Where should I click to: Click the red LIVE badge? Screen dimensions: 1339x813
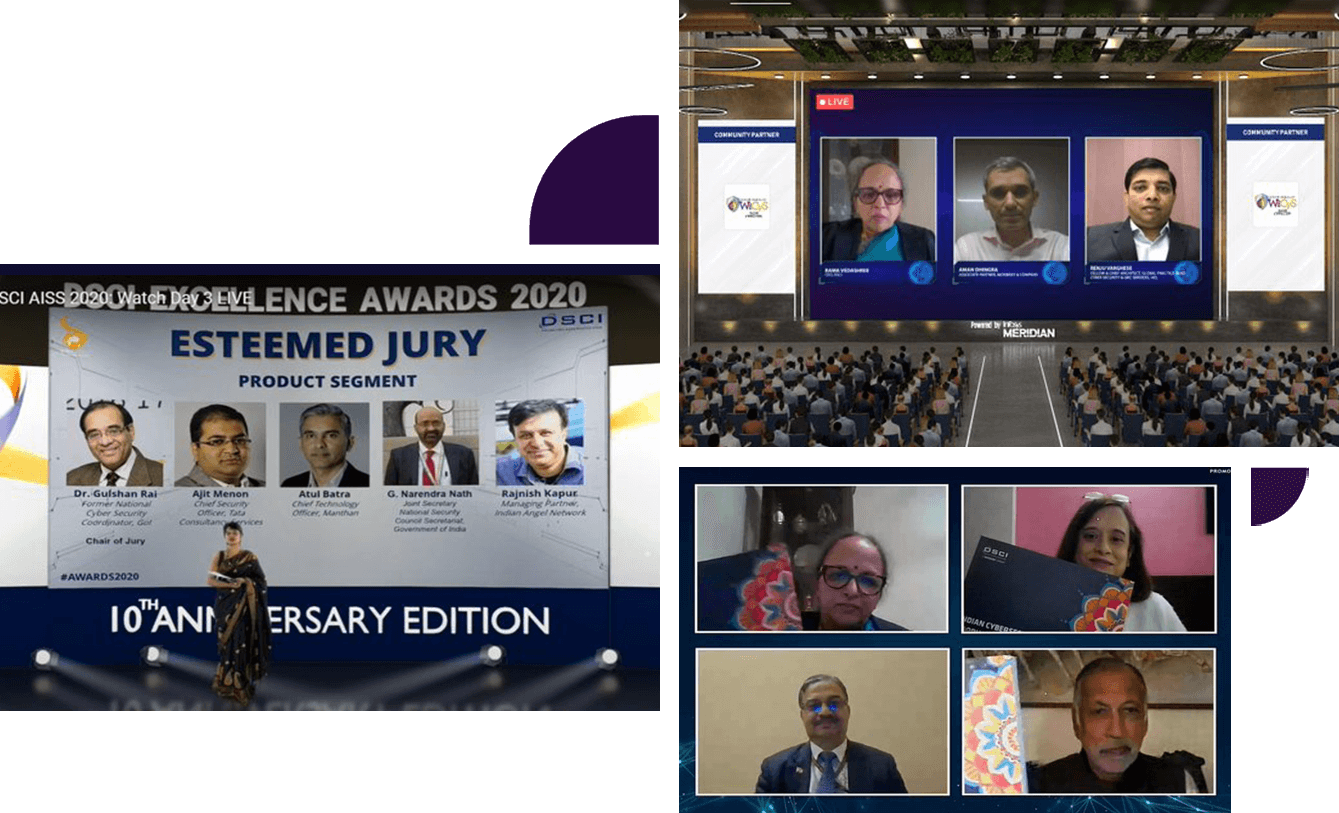tap(835, 102)
